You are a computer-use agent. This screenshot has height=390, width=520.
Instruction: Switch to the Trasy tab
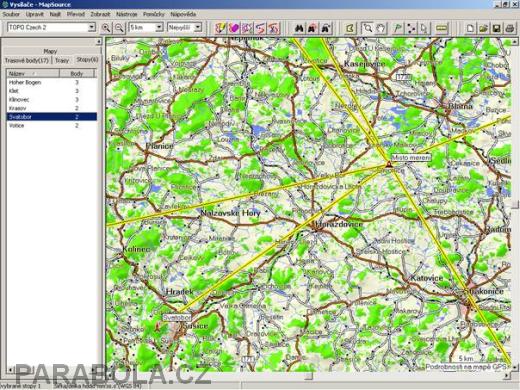pos(62,60)
